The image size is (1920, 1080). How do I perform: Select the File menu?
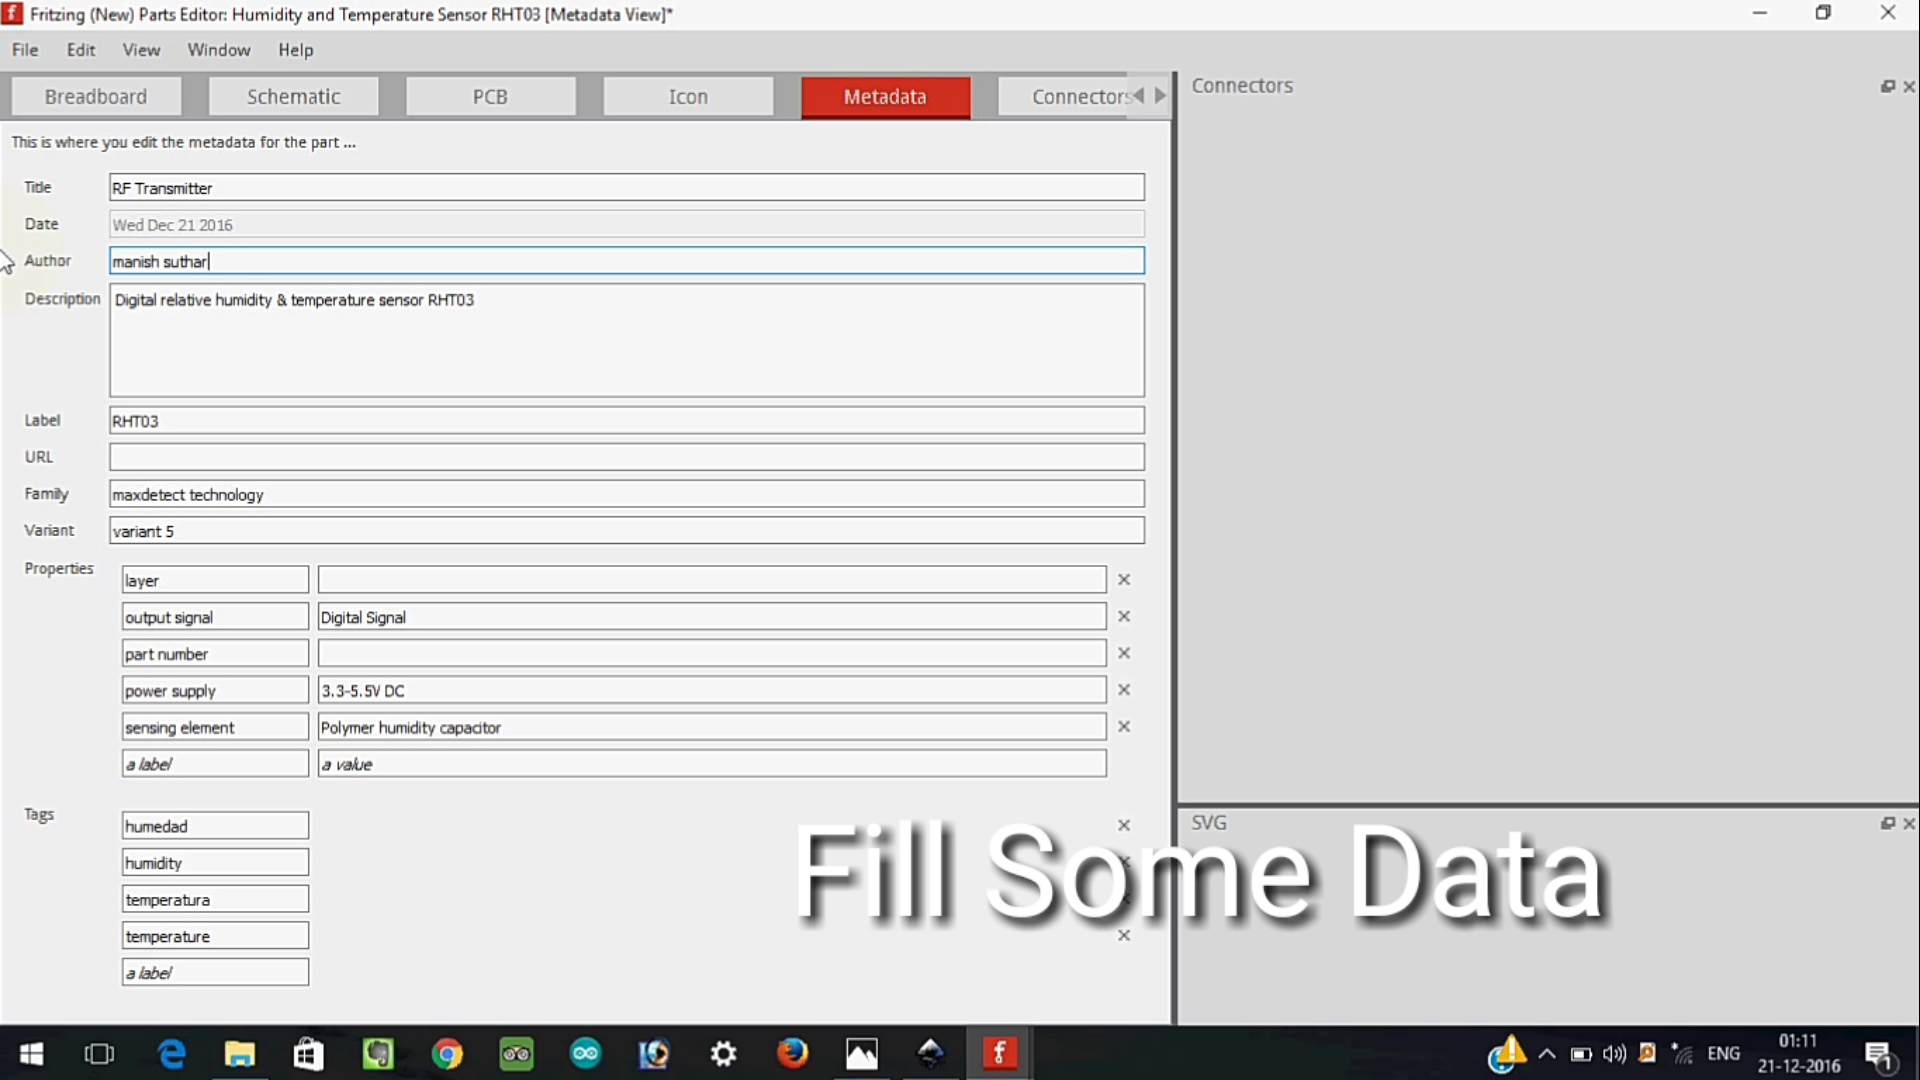[x=25, y=49]
